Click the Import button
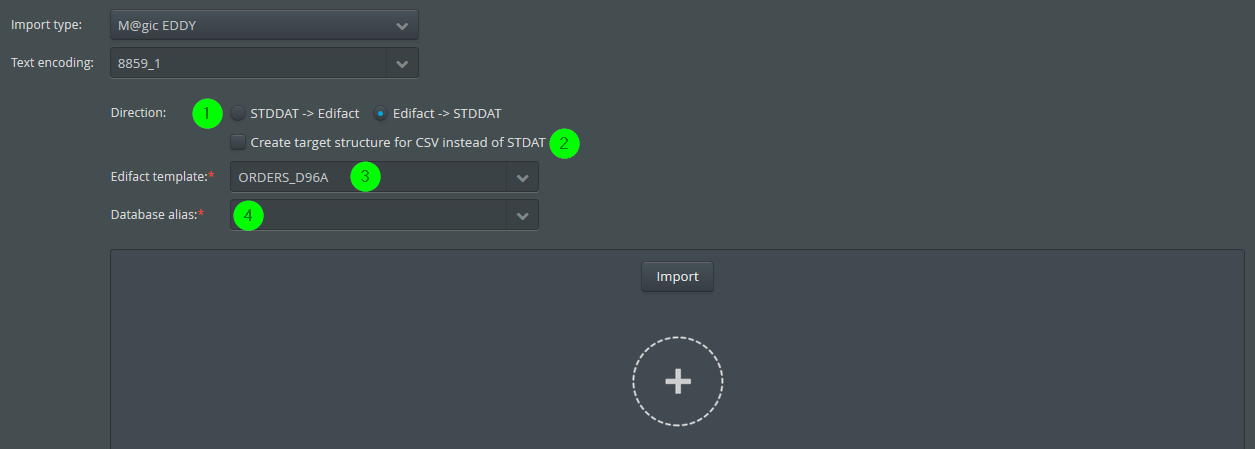1255x449 pixels. pos(677,276)
